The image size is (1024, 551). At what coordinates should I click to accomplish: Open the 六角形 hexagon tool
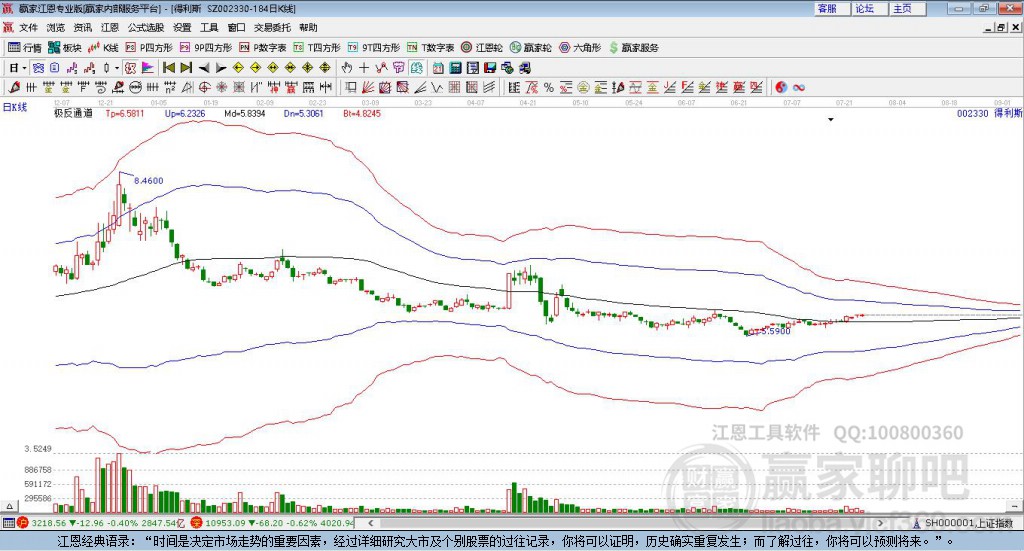[580, 48]
